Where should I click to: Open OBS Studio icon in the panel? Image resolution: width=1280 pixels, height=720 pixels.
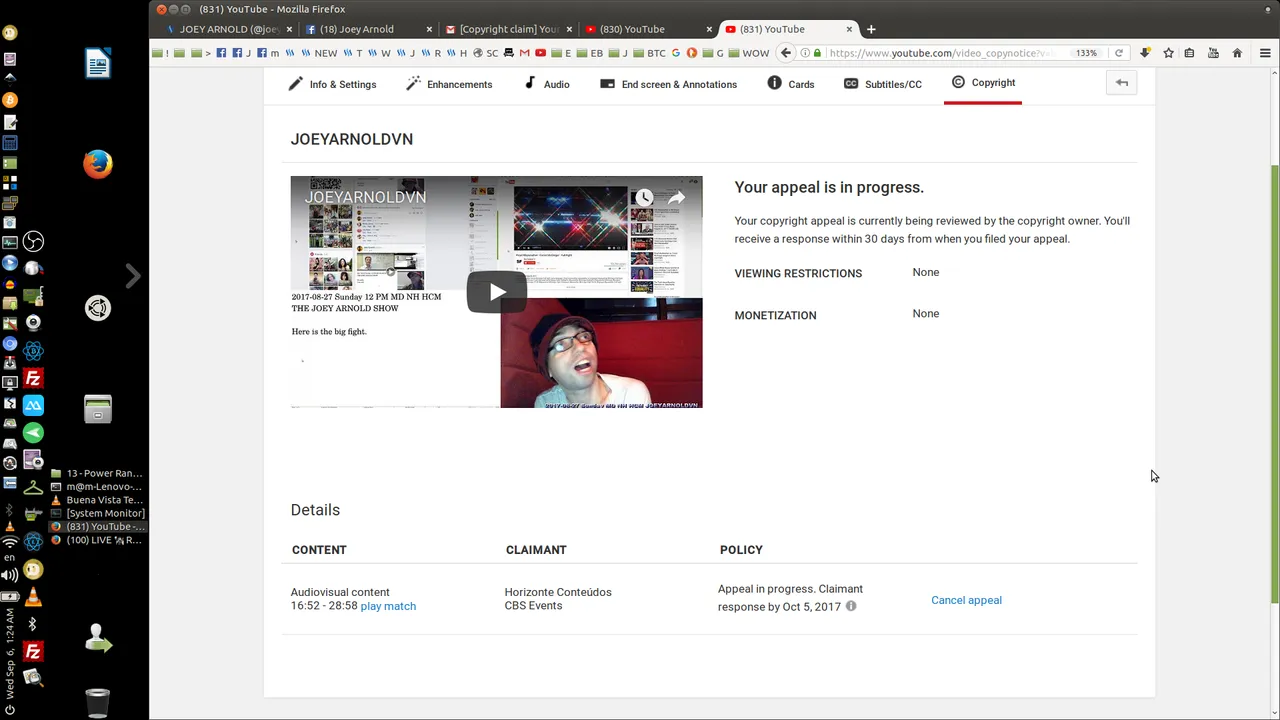[x=33, y=241]
